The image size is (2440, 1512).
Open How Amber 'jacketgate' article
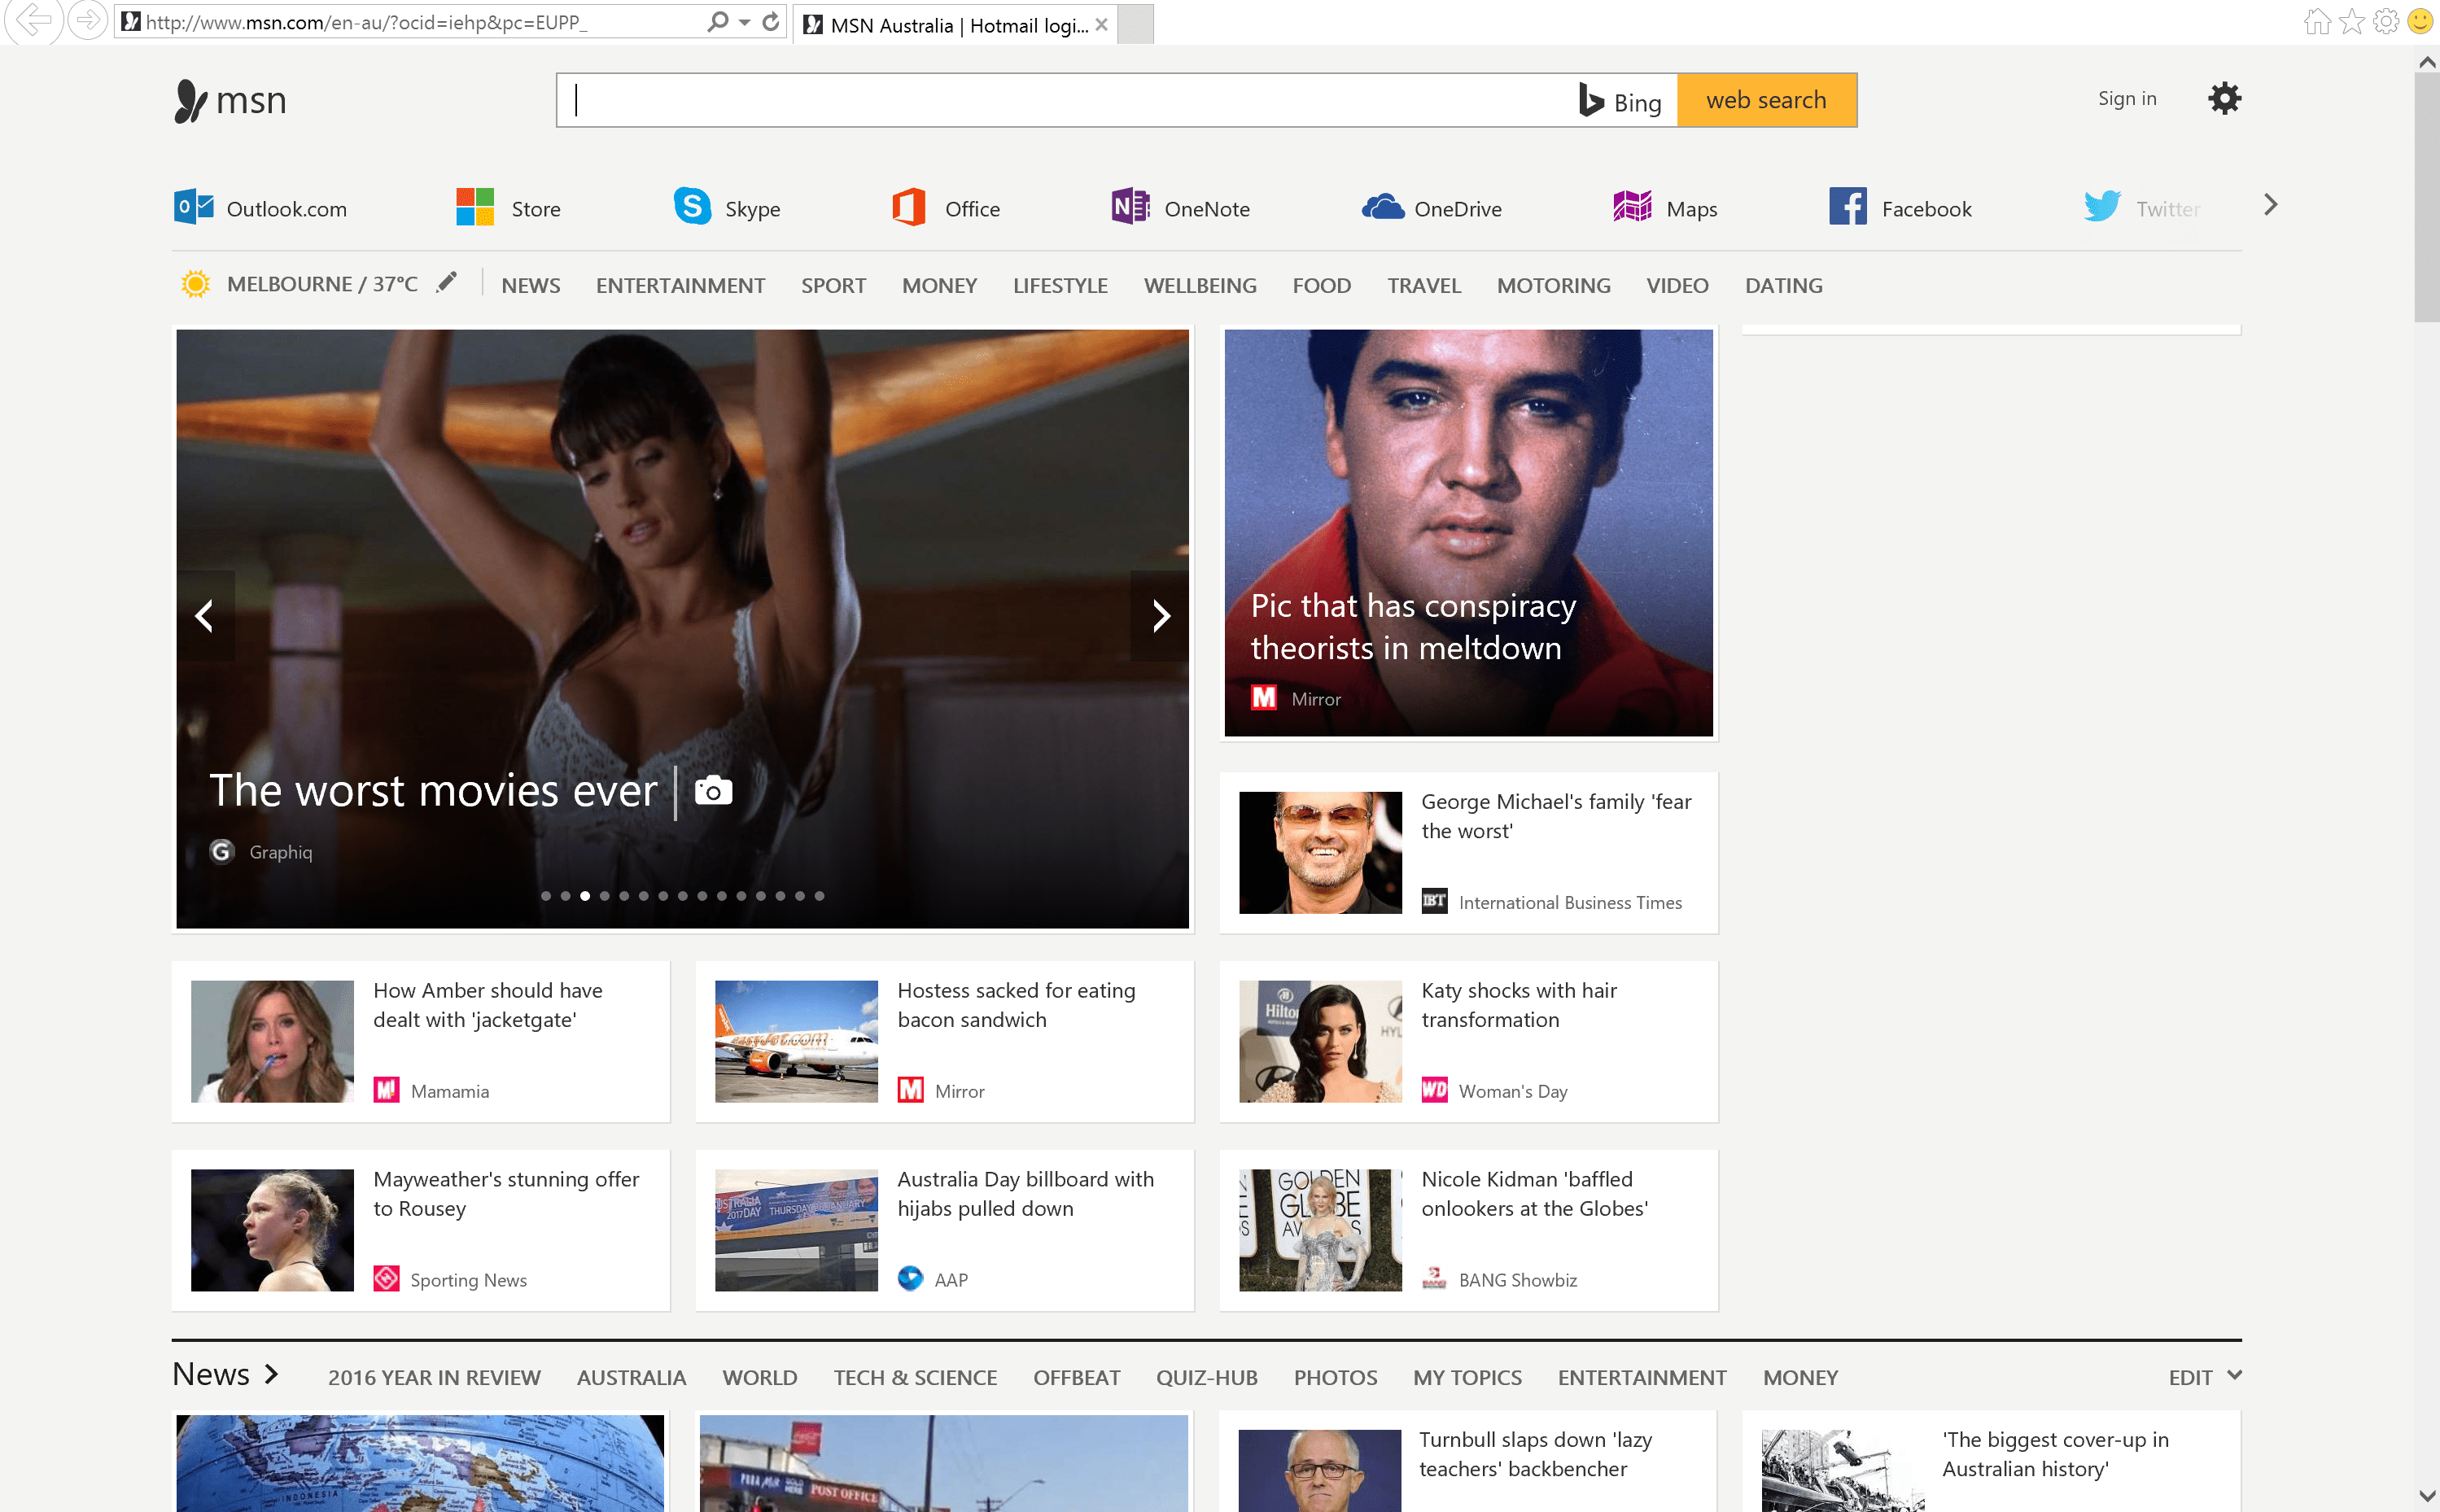(x=420, y=1041)
